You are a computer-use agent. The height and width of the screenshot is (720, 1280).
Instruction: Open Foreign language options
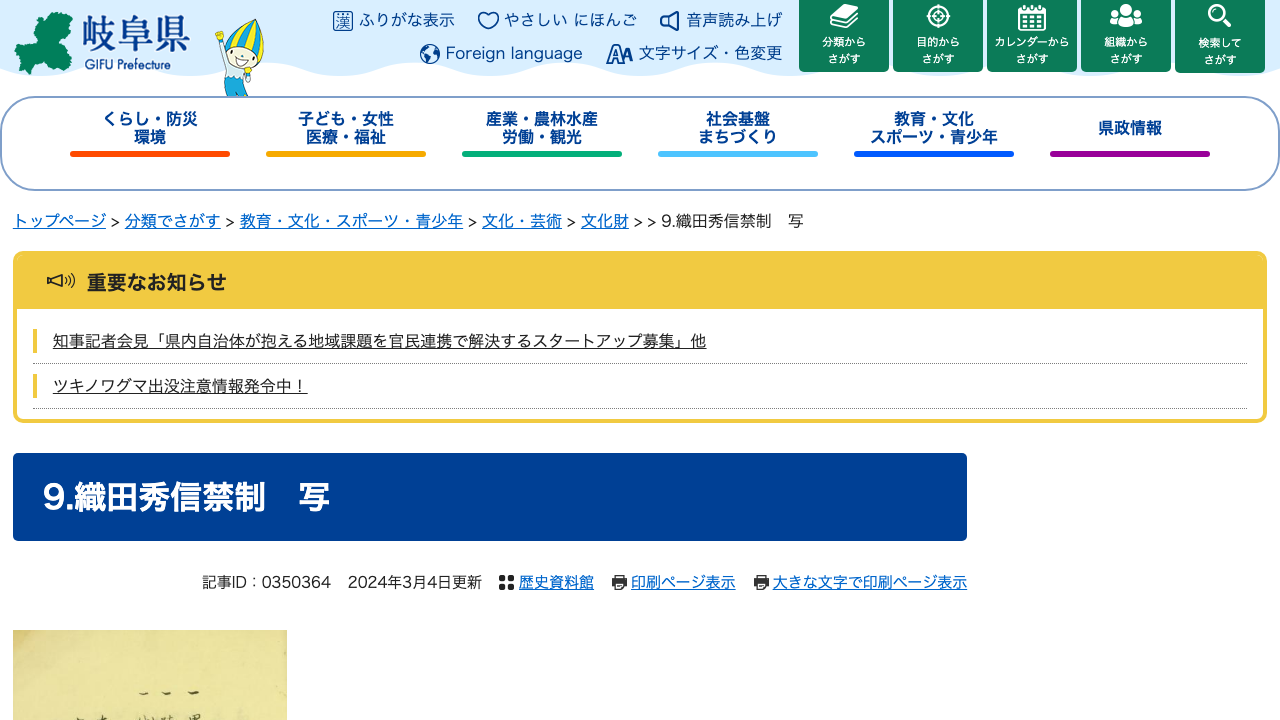(501, 54)
